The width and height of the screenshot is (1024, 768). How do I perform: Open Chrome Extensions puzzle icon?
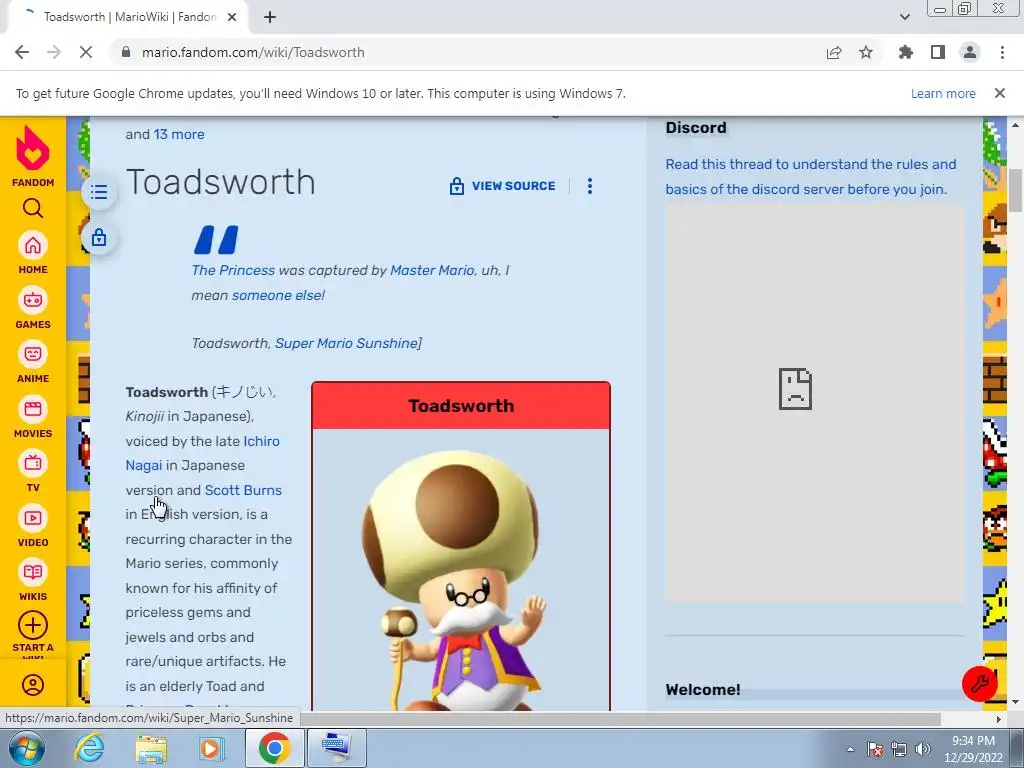(906, 52)
